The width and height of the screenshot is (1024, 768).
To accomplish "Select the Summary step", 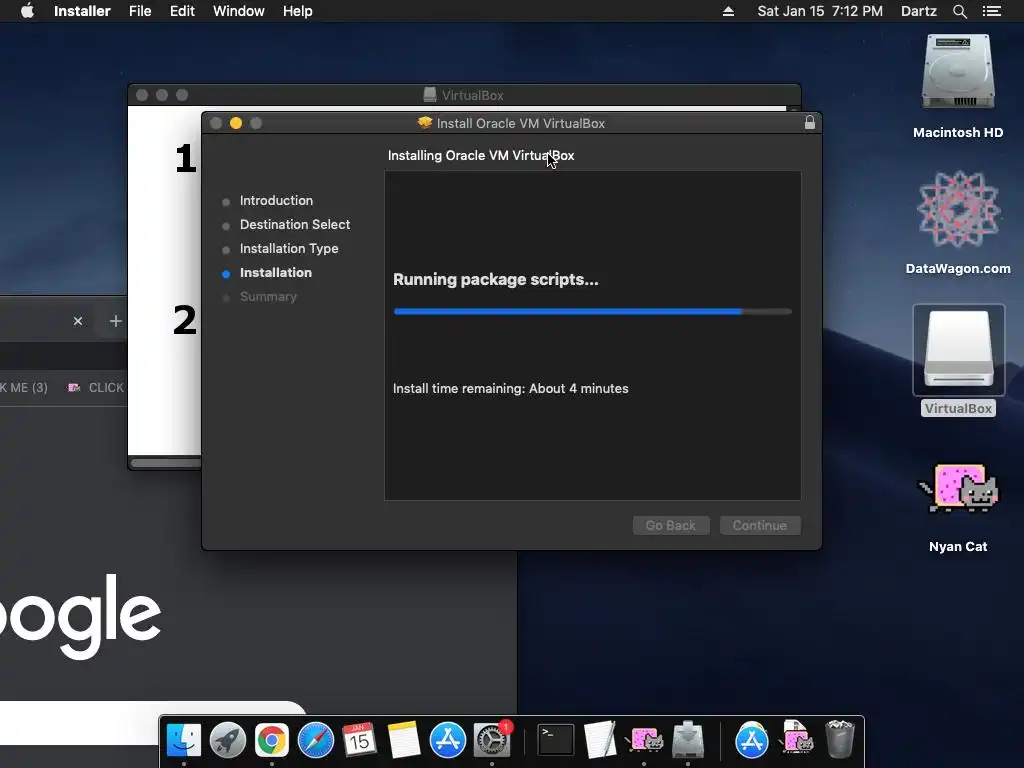I will [x=268, y=296].
